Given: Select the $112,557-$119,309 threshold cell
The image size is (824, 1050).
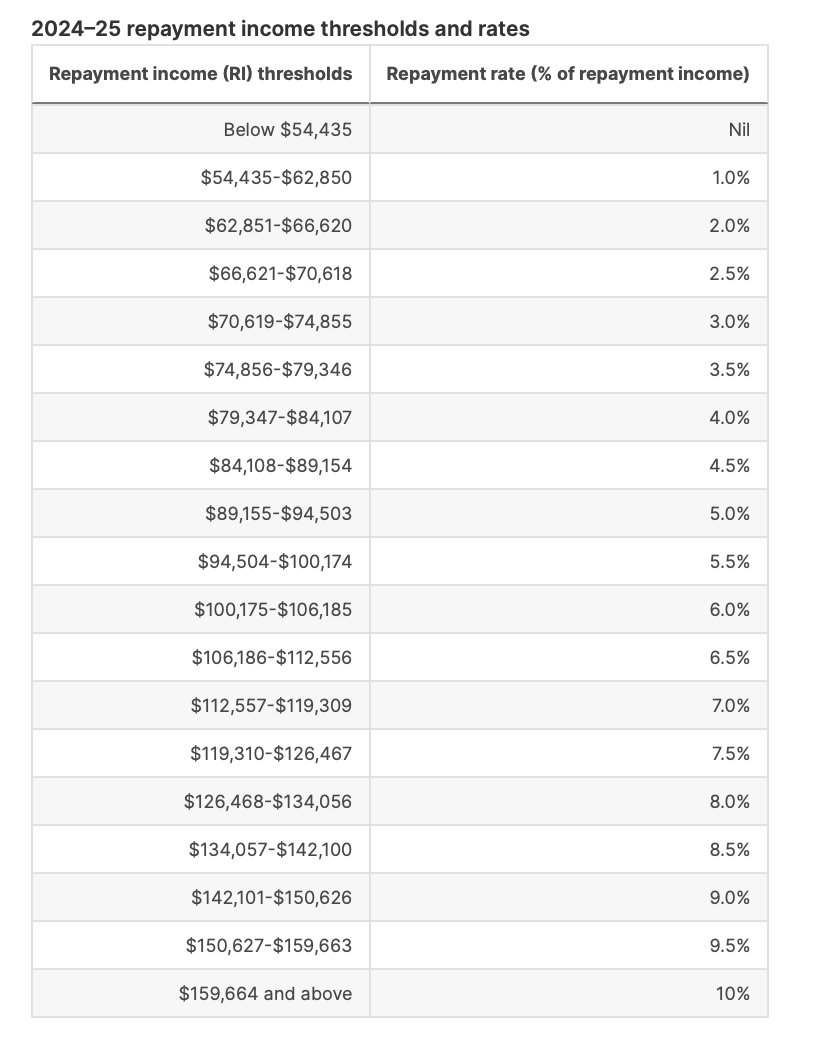Looking at the screenshot, I should 201,705.
